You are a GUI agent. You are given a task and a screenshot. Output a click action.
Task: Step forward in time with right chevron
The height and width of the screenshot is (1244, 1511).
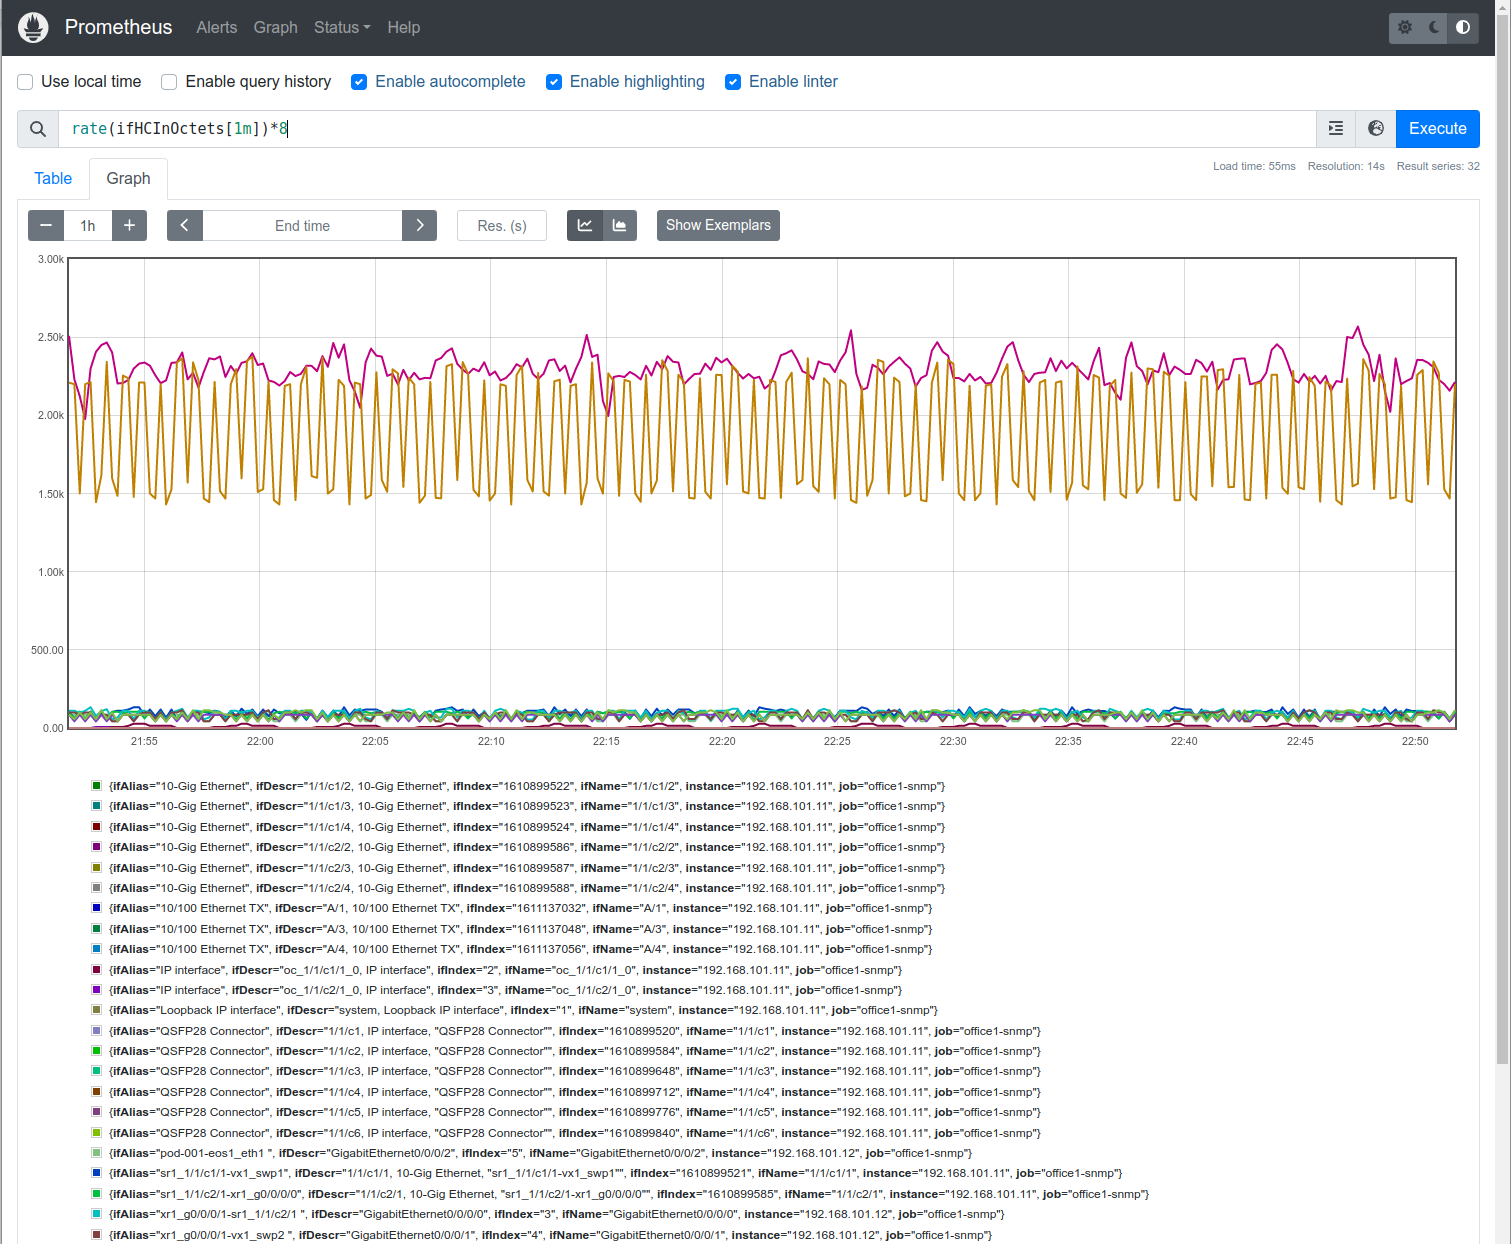click(x=419, y=225)
